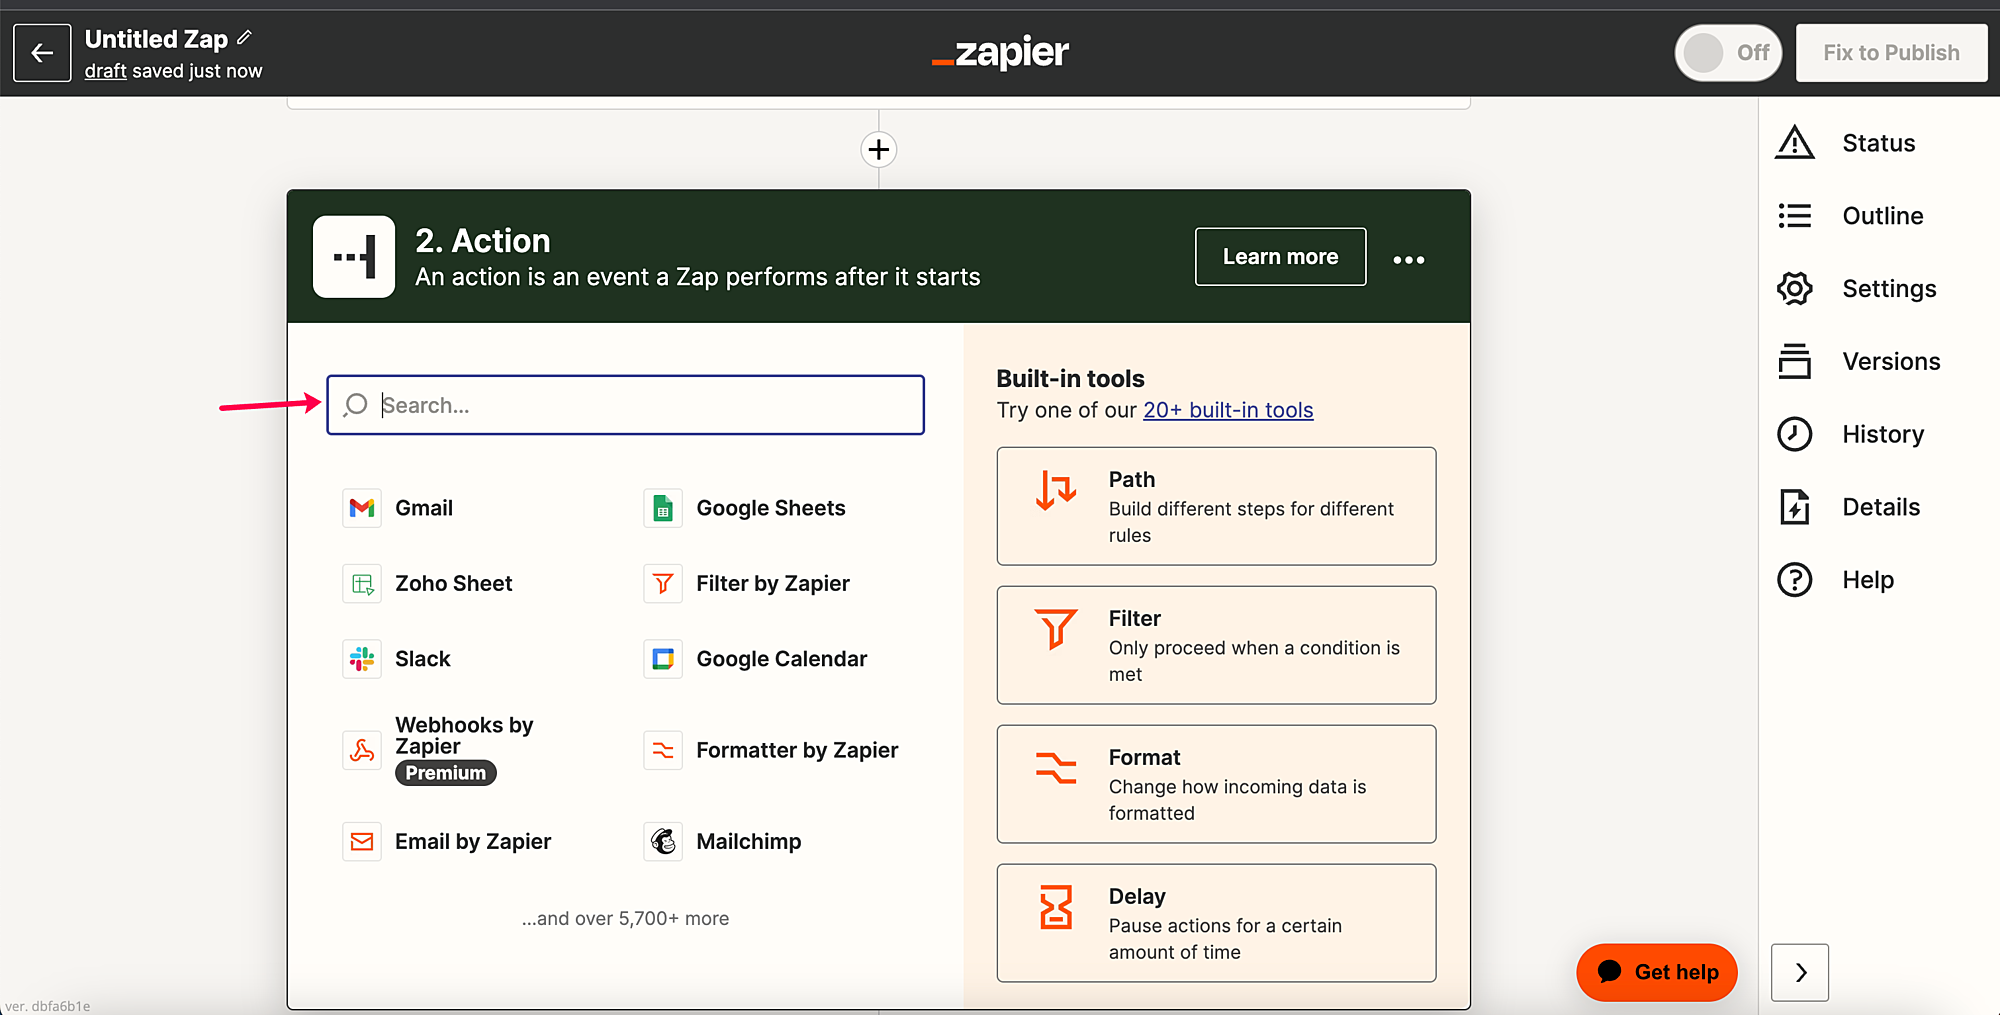Screen dimensions: 2000x1015
Task: Click the Action step icon
Action: pos(354,257)
